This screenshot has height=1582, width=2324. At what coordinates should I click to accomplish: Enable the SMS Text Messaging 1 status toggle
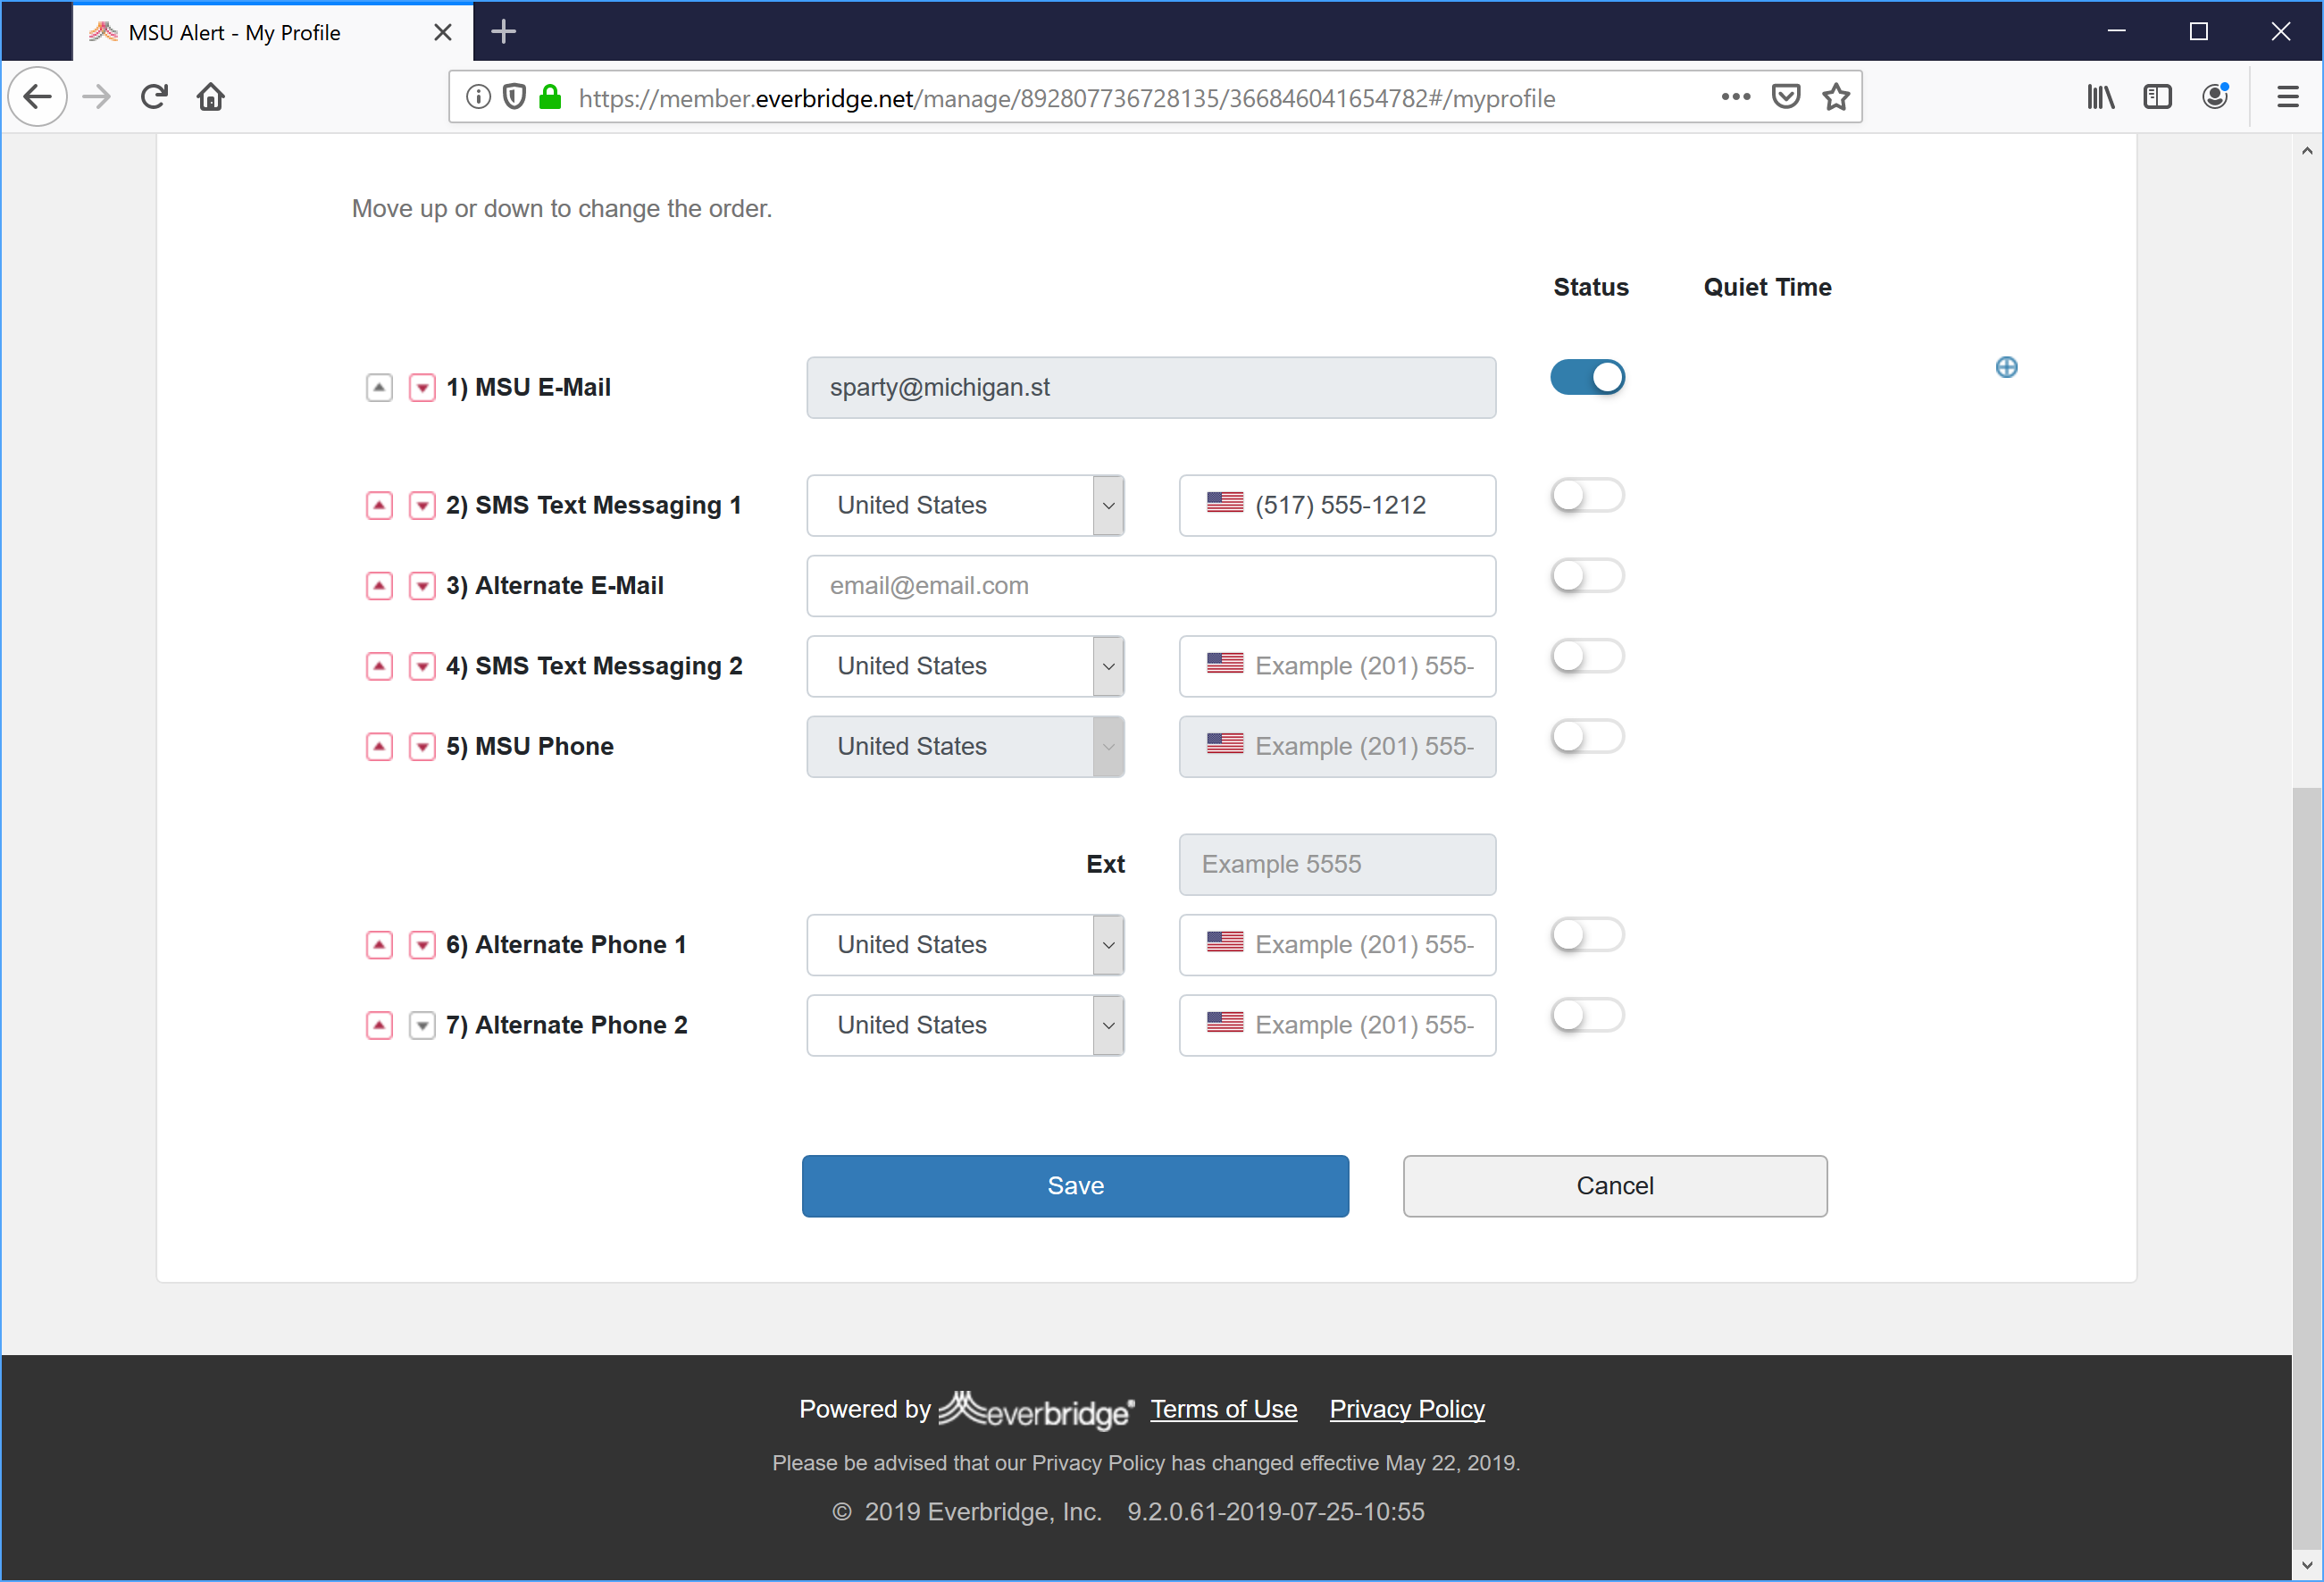pyautogui.click(x=1584, y=496)
